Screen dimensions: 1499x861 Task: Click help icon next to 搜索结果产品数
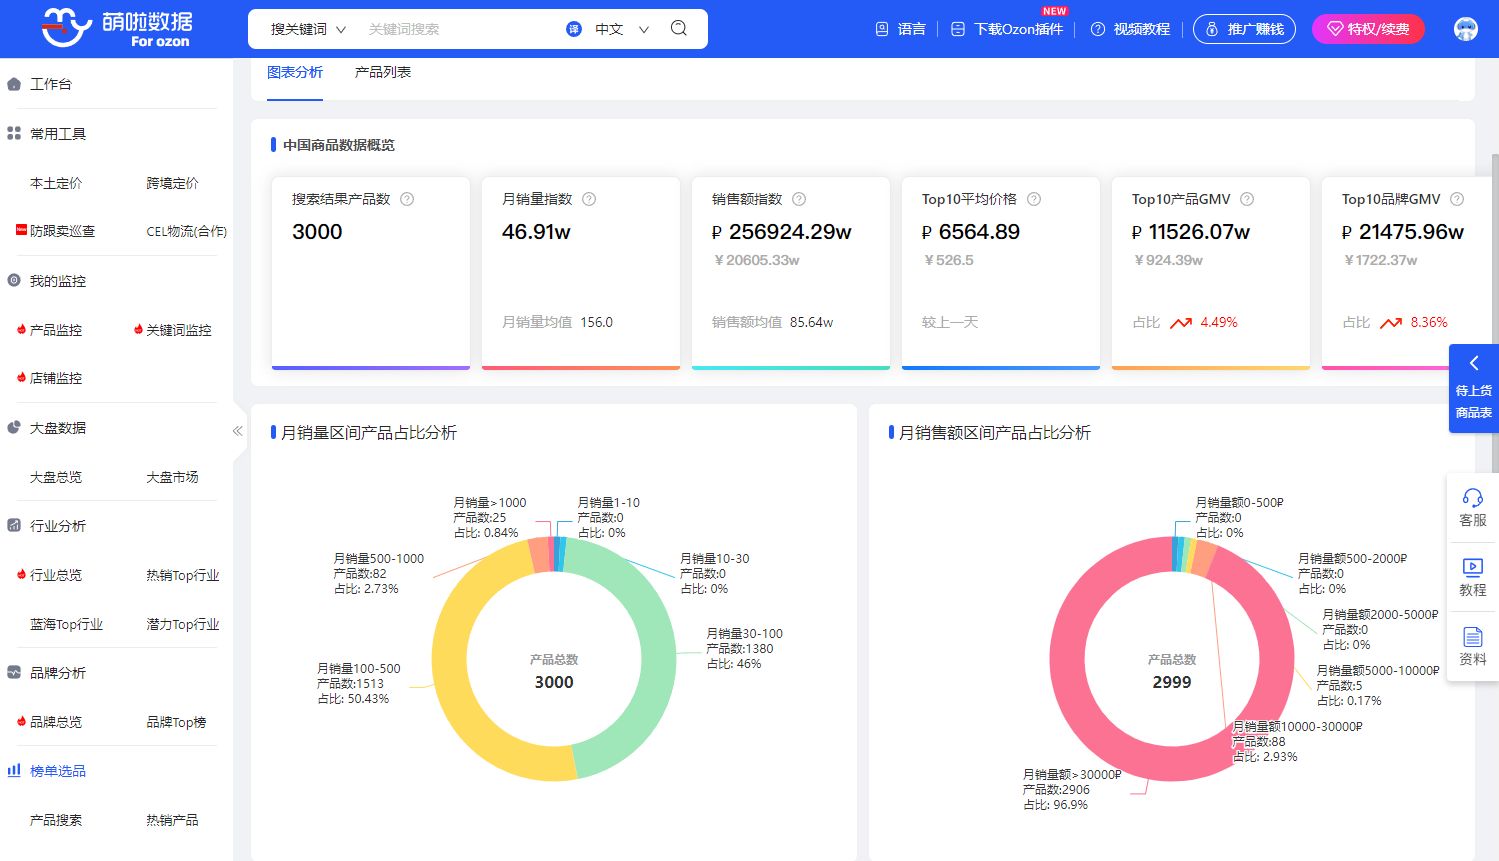tap(407, 199)
